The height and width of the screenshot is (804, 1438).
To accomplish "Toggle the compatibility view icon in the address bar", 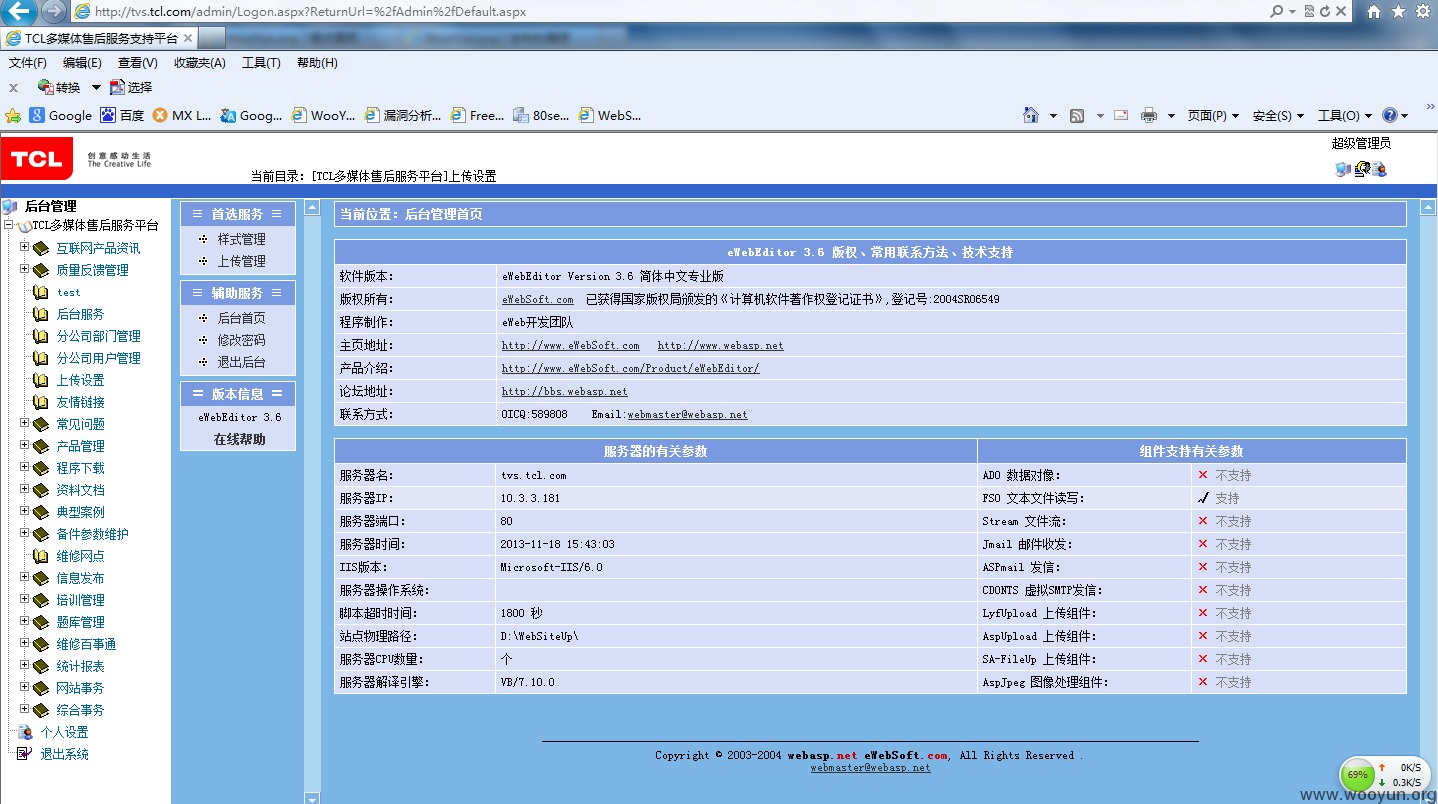I will point(1309,11).
